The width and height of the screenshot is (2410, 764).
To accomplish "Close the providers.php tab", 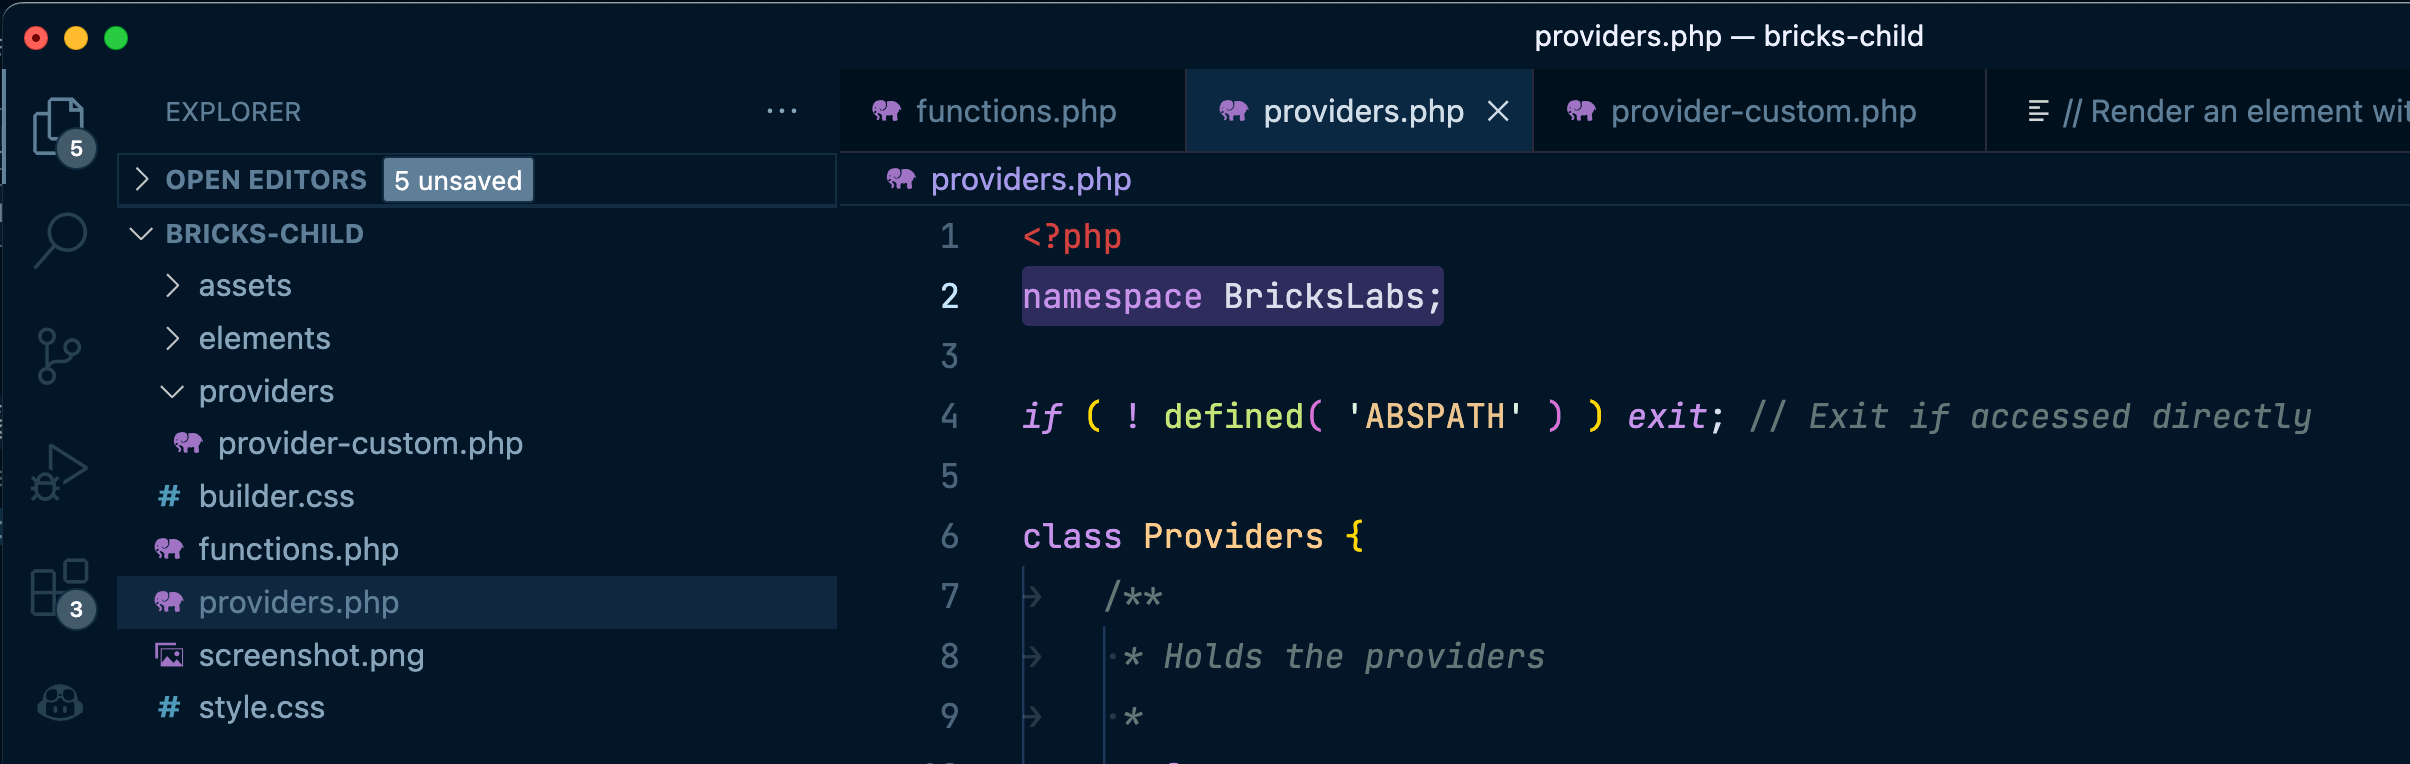I will 1497,111.
